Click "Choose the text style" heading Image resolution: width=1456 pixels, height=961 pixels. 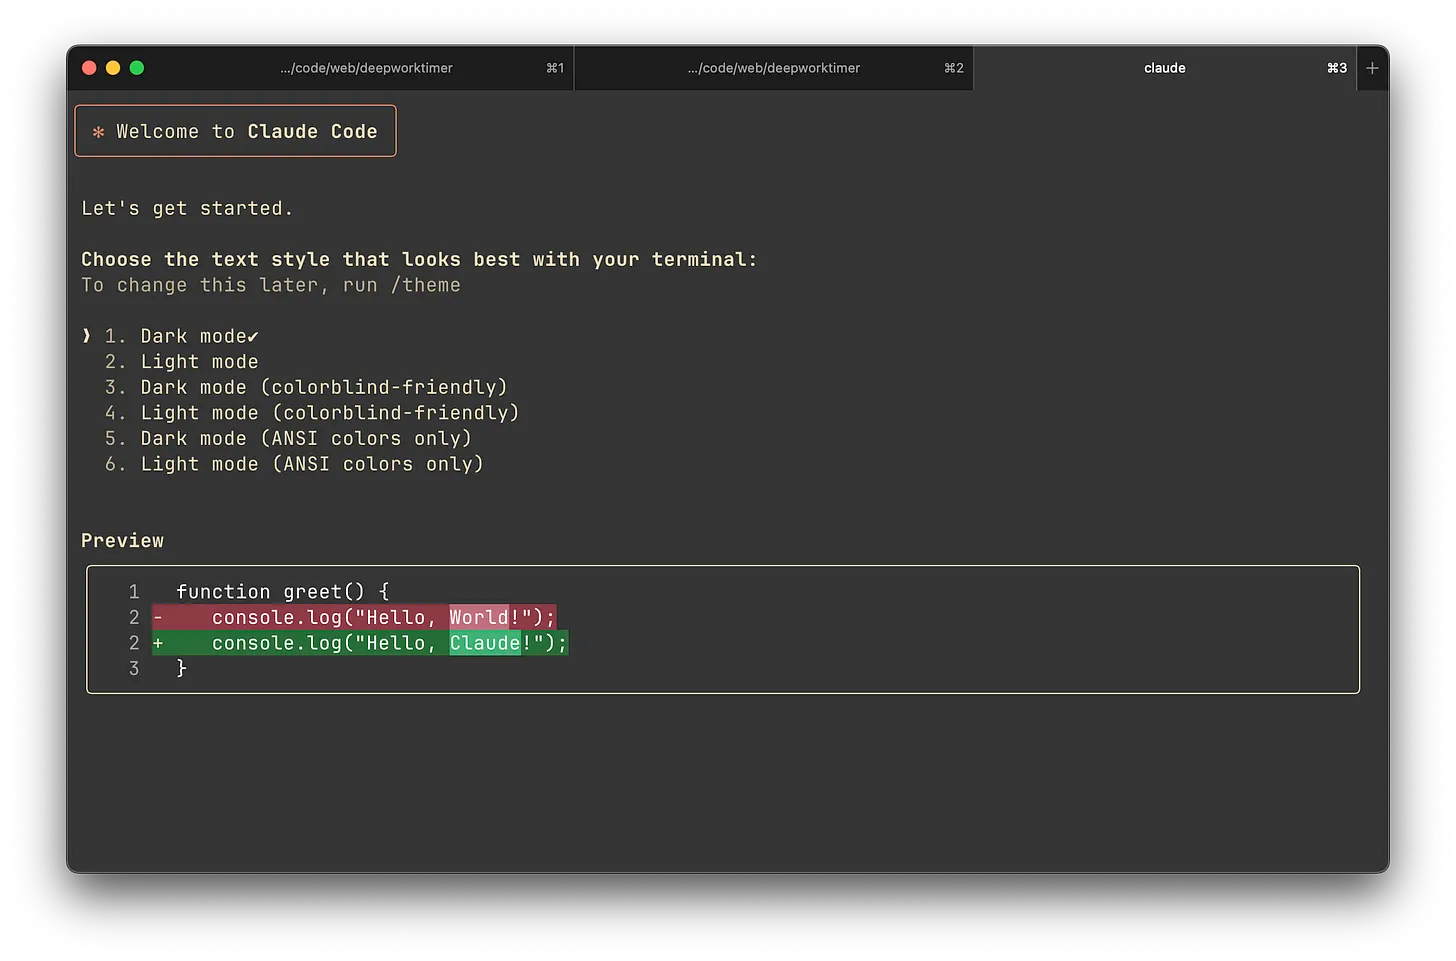tap(419, 259)
